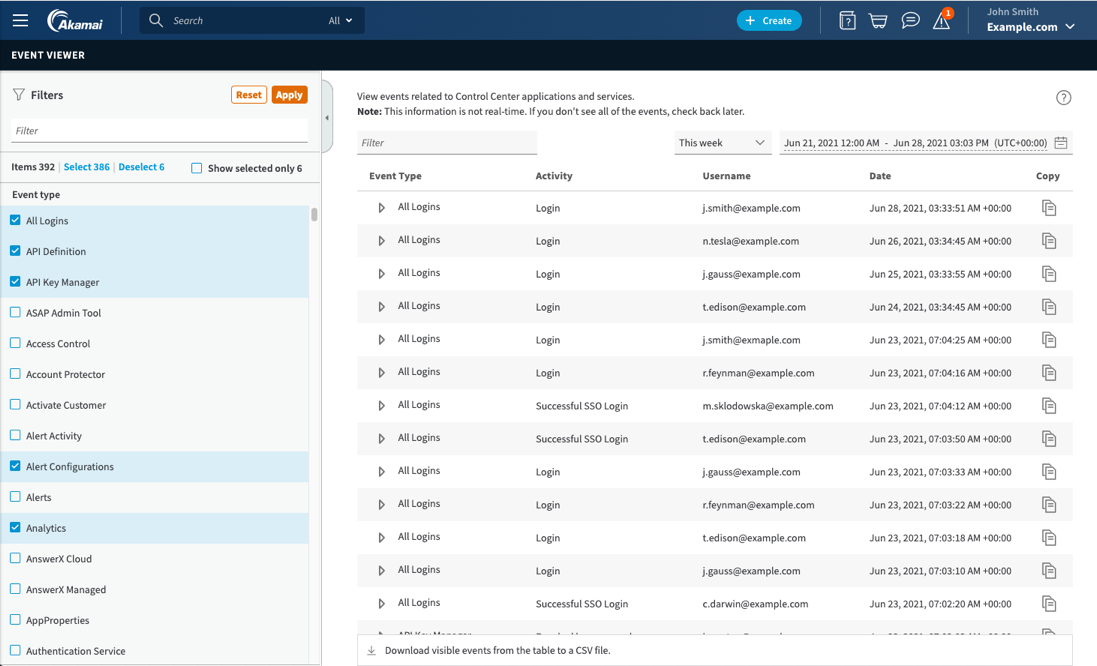
Task: Copy the j.smith@example.com Jun 28 event
Action: (x=1048, y=208)
